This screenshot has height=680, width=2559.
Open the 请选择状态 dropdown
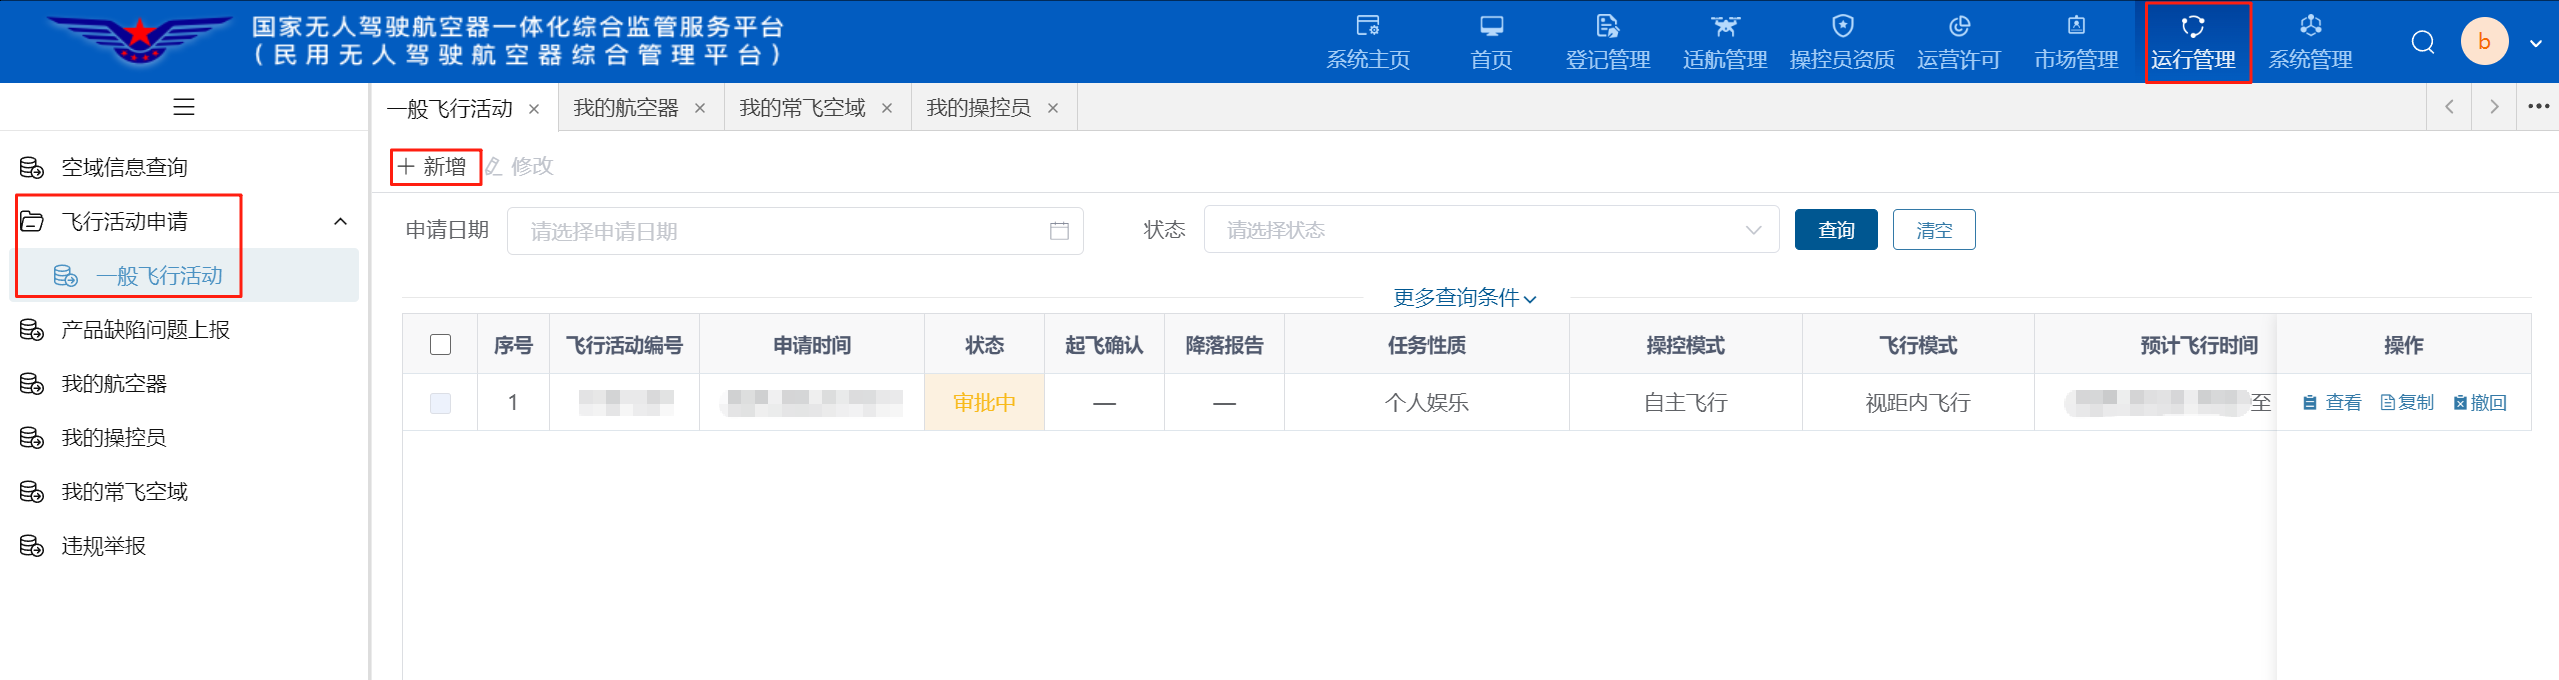(1490, 230)
